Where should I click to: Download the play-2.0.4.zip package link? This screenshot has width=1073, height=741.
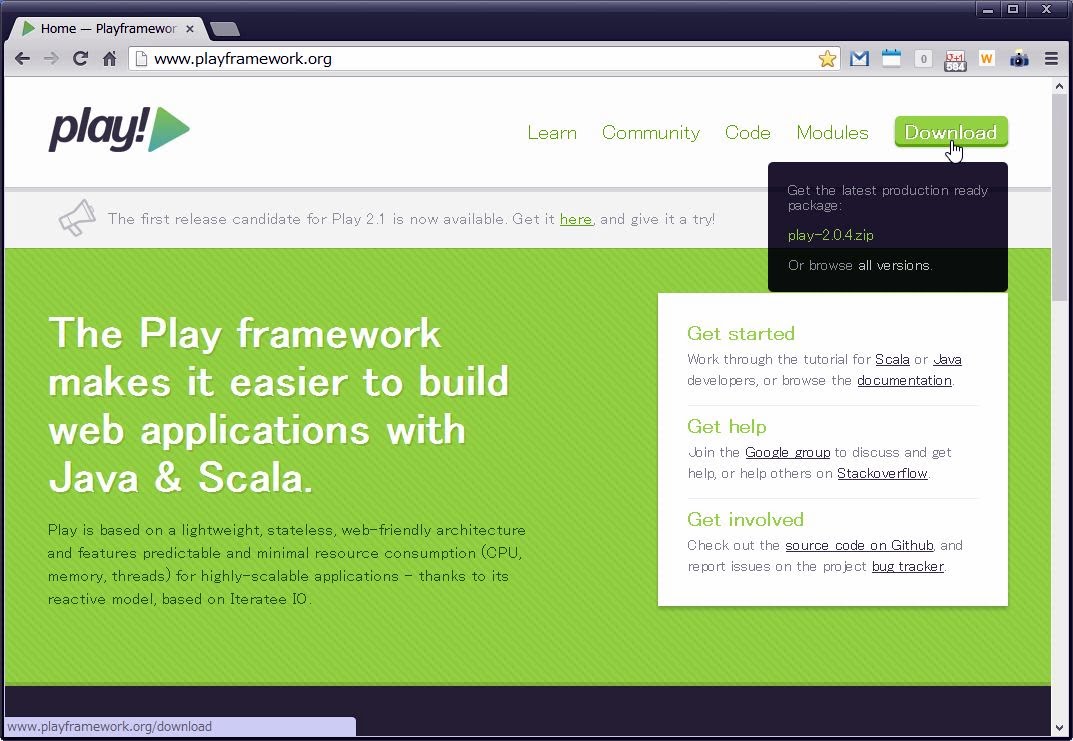830,236
